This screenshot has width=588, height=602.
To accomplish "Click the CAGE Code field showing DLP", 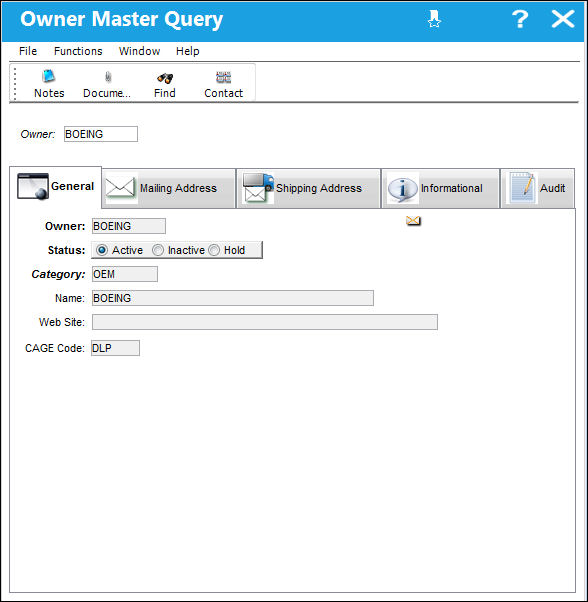I will coord(115,348).
